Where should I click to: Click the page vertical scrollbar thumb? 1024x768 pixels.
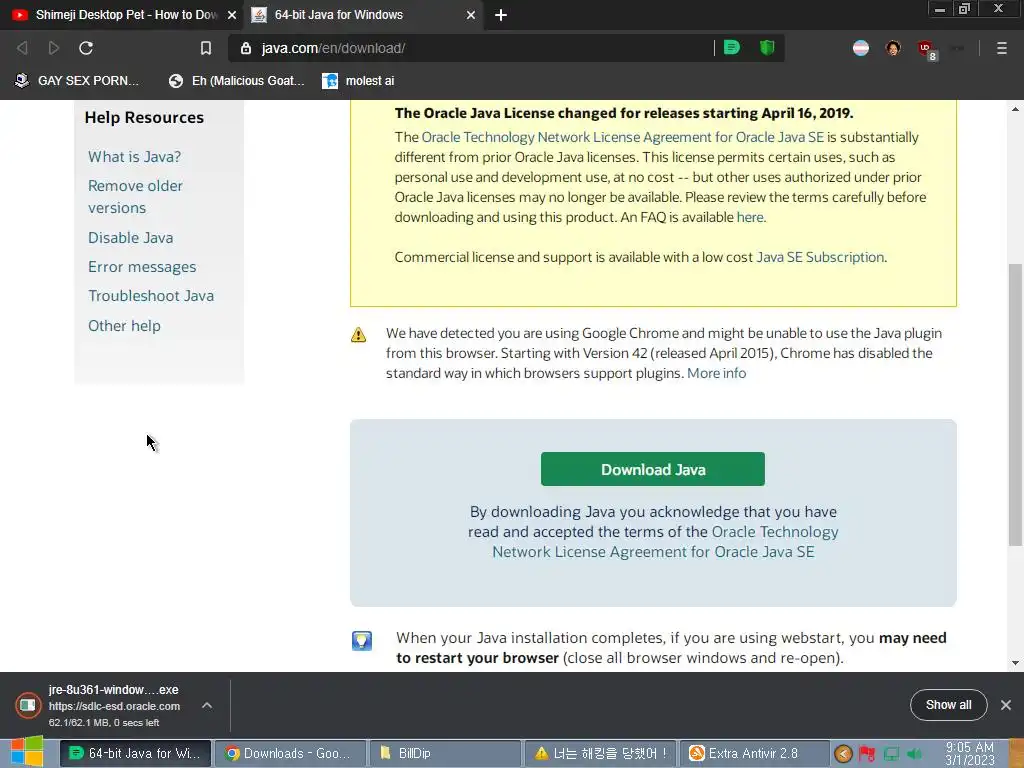(x=1015, y=405)
